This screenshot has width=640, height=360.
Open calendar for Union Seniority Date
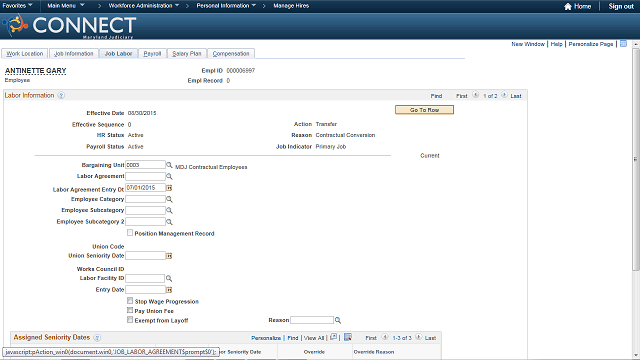point(169,256)
